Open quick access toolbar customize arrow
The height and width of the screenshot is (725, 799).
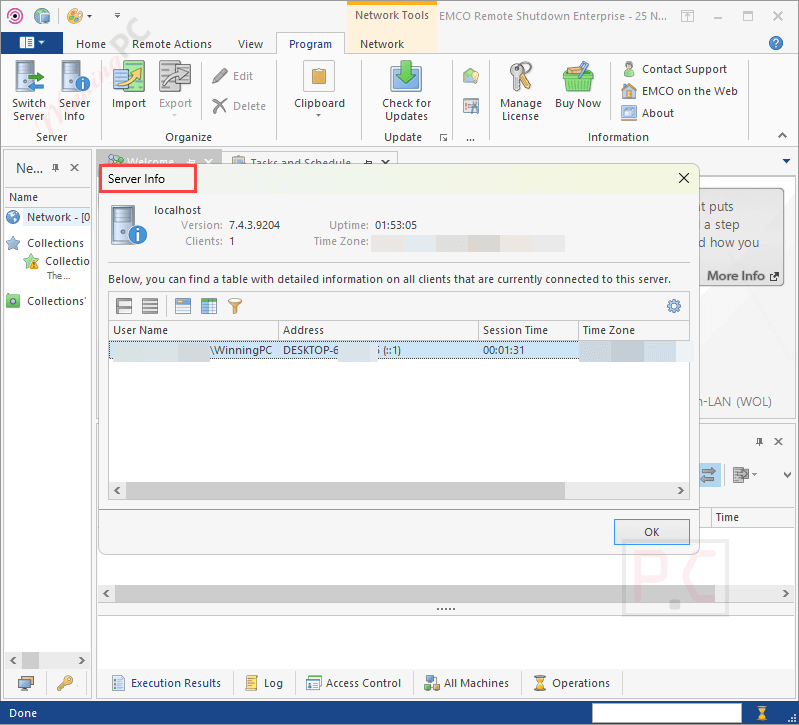117,16
